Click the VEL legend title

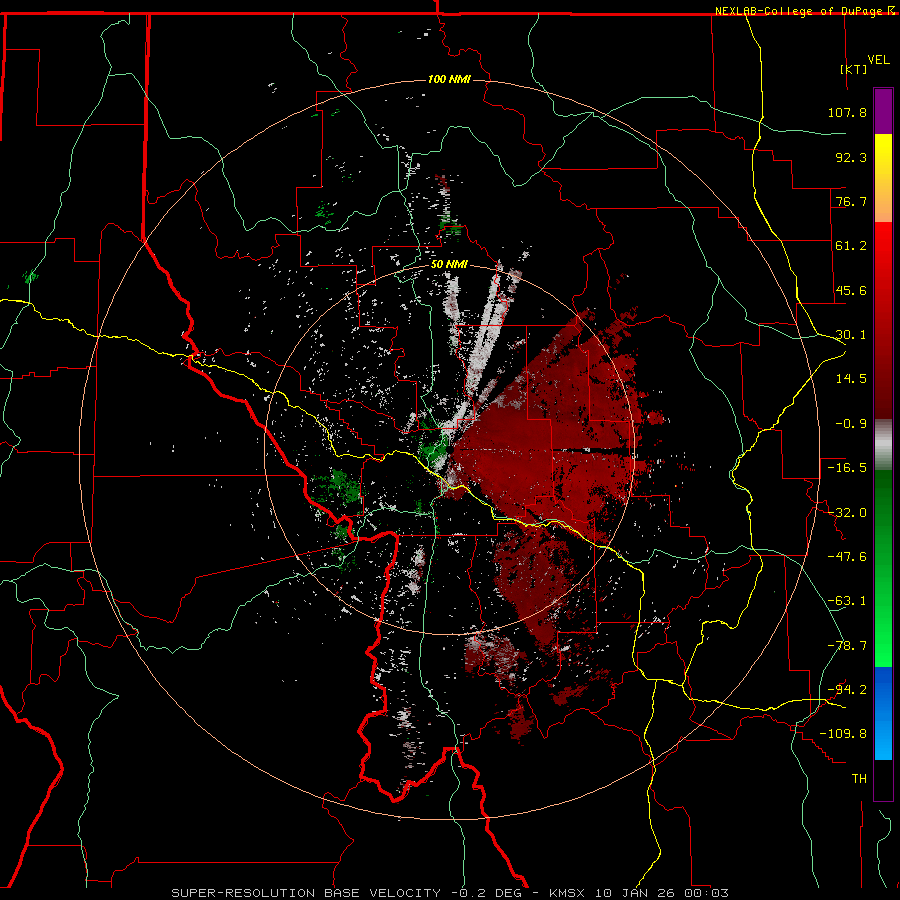tap(878, 59)
